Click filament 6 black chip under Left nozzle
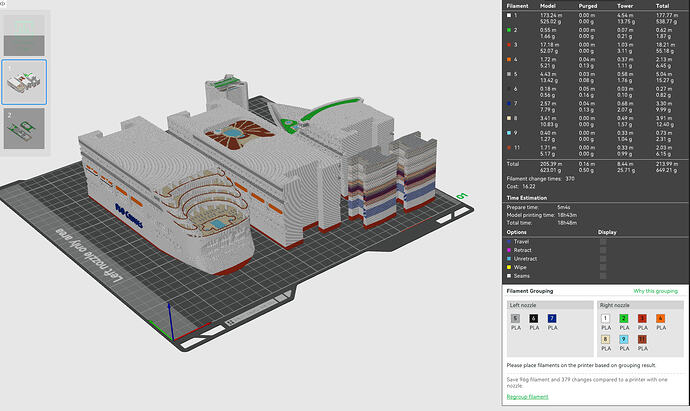Image resolution: width=690 pixels, height=411 pixels. click(x=534, y=318)
